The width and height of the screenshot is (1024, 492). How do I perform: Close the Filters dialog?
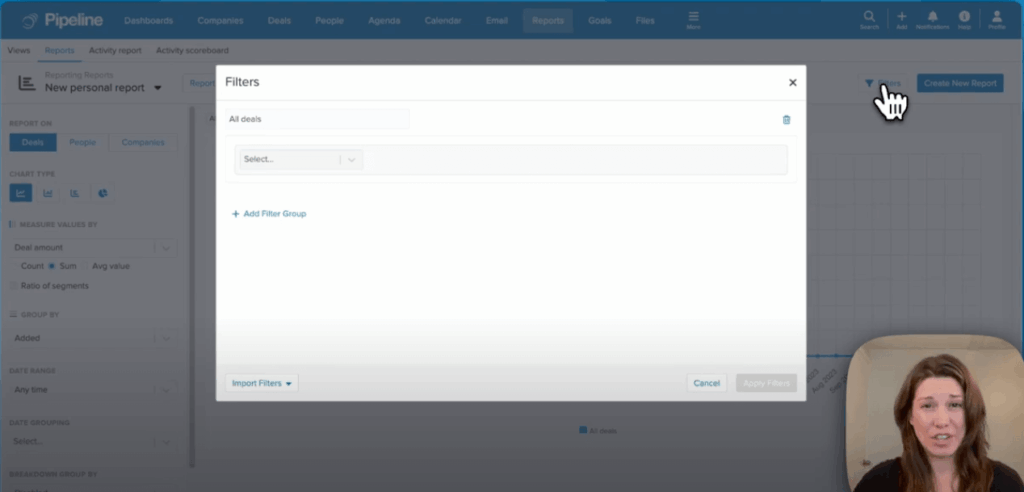tap(793, 82)
